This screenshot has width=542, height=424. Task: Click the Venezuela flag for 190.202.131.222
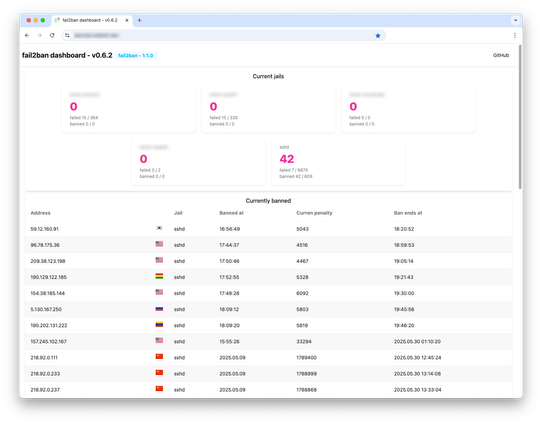[x=159, y=324]
